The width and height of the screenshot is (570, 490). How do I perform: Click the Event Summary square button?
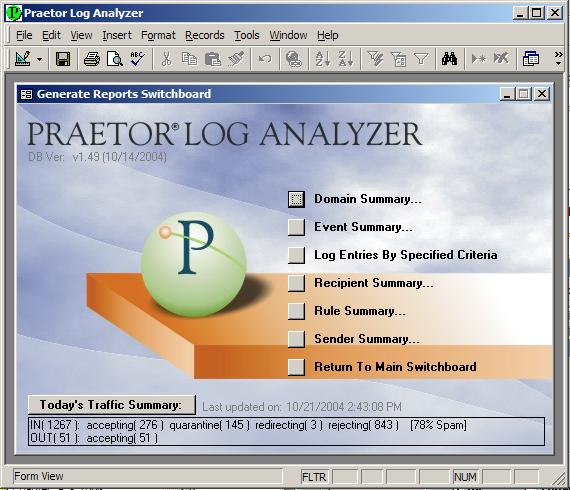point(296,227)
